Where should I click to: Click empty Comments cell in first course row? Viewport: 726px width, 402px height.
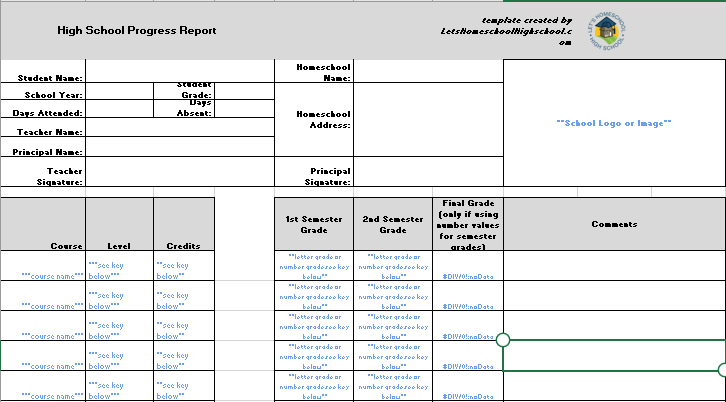[614, 266]
